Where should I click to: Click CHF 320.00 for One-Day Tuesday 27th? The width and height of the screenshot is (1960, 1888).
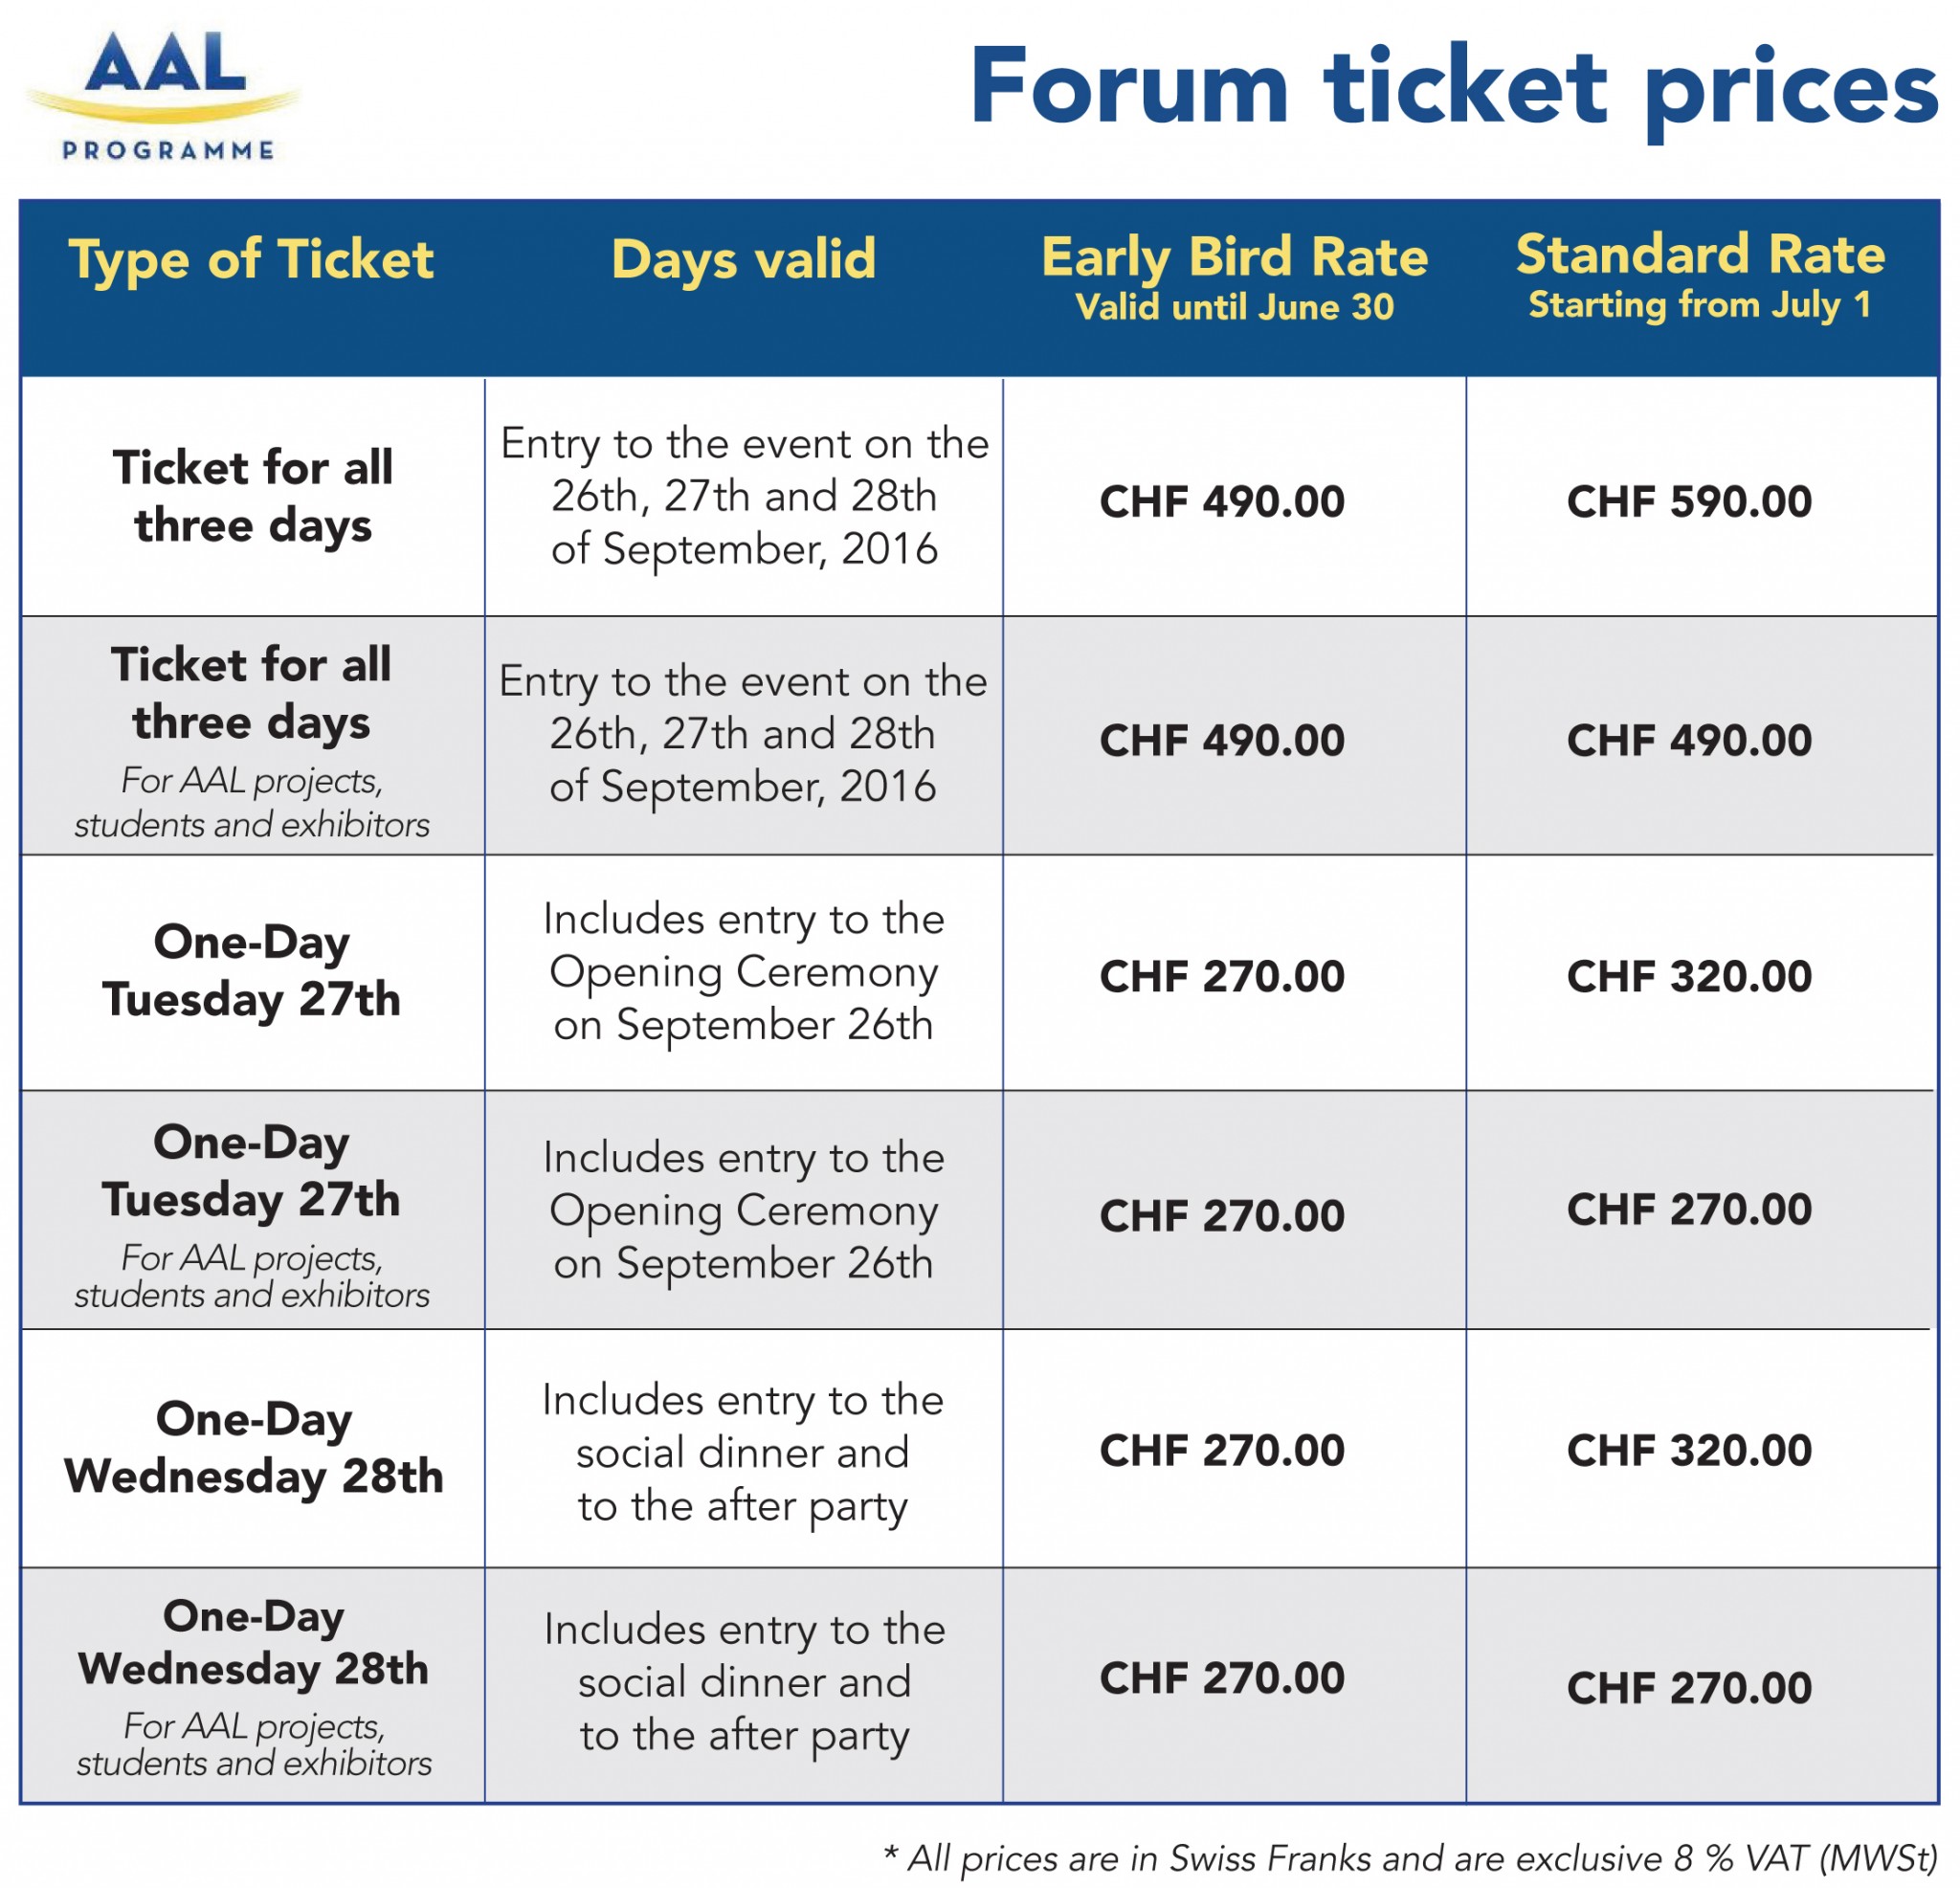pos(1689,976)
